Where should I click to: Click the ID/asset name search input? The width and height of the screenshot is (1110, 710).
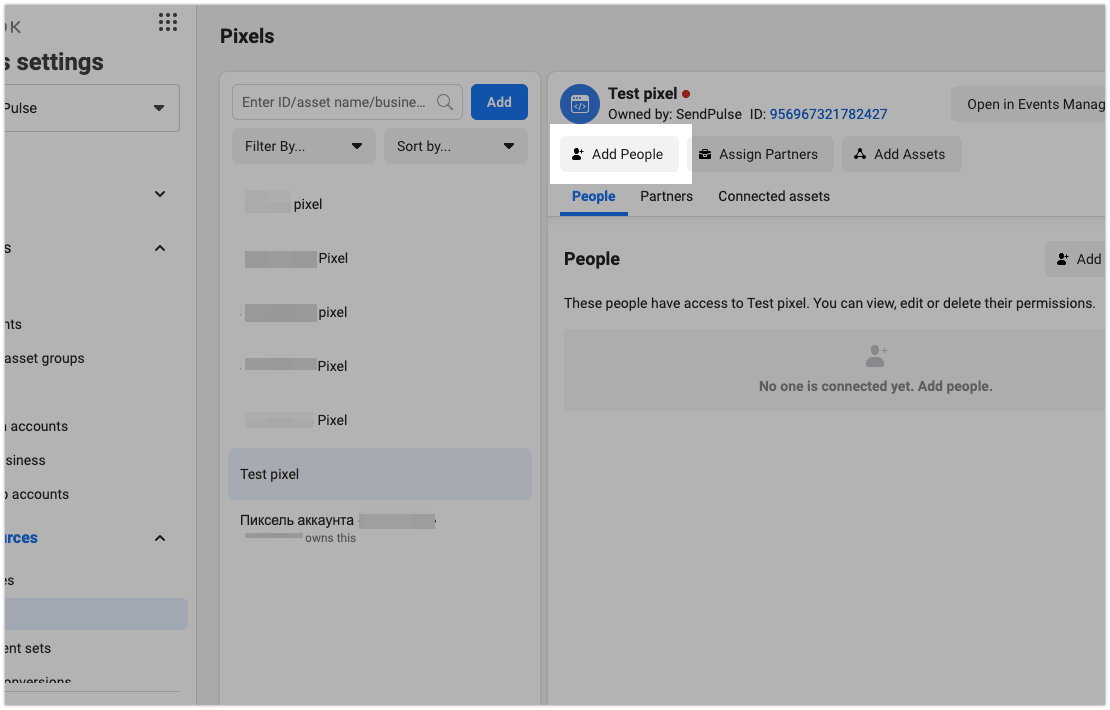click(335, 102)
